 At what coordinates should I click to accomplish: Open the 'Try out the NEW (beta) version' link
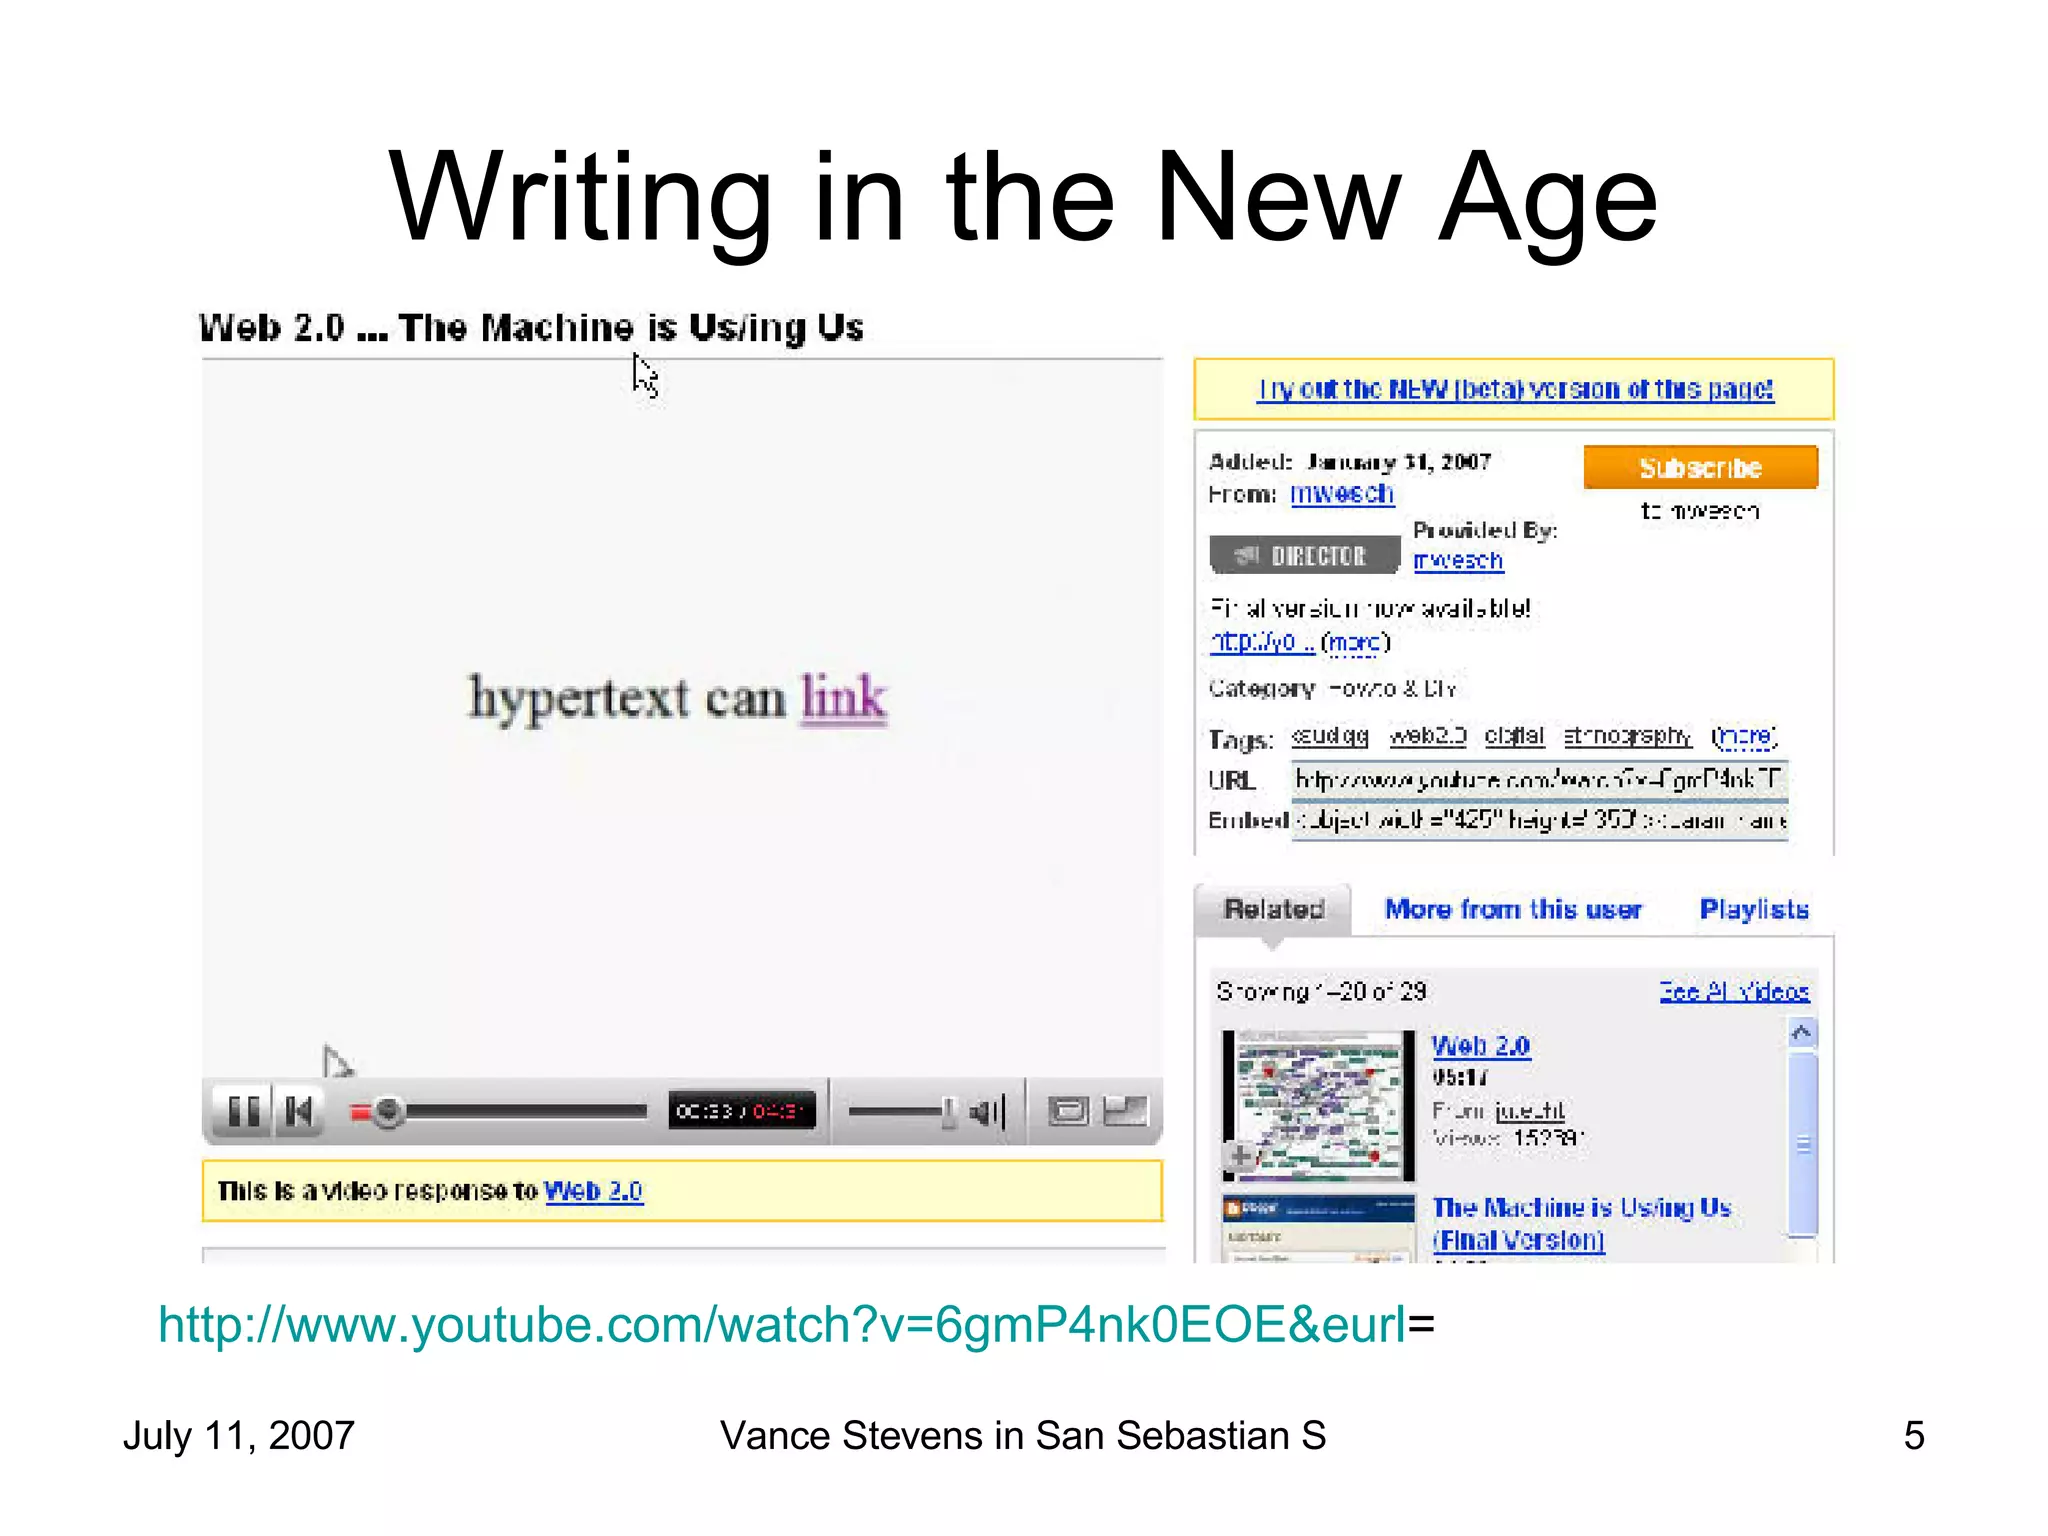coord(1514,389)
